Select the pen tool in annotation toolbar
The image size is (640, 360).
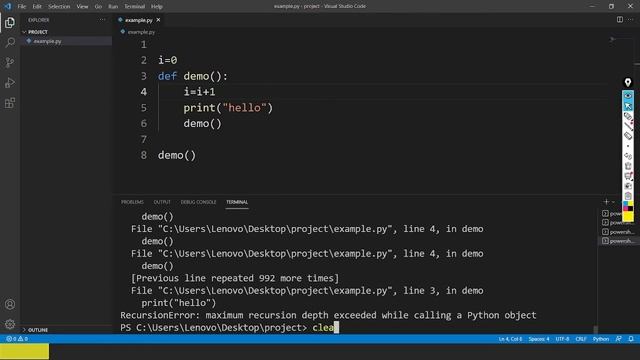click(628, 116)
